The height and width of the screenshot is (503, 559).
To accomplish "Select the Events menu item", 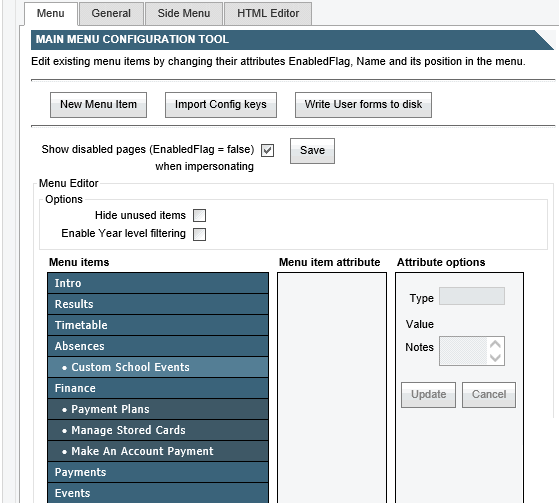I will (158, 493).
